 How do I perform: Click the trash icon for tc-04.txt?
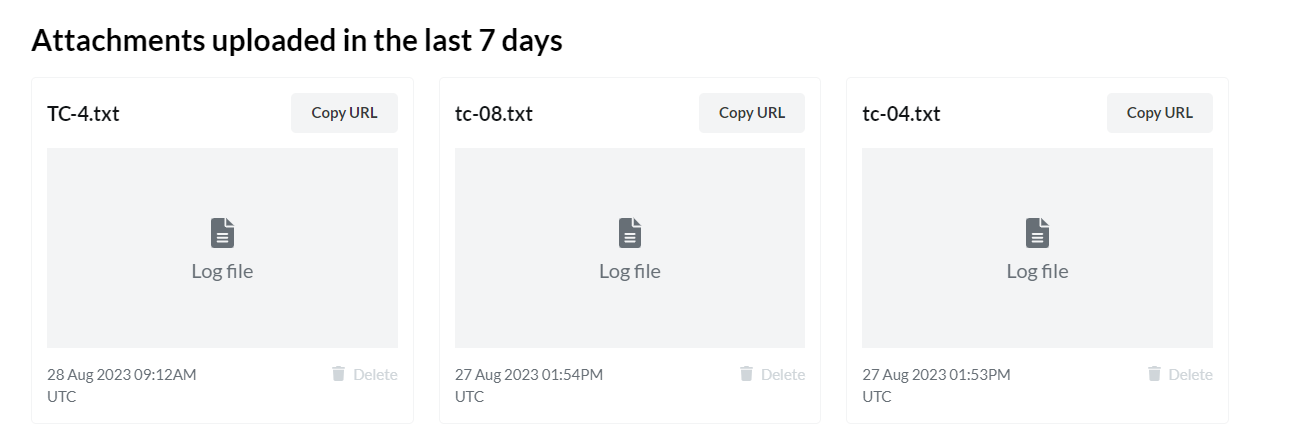(1154, 374)
